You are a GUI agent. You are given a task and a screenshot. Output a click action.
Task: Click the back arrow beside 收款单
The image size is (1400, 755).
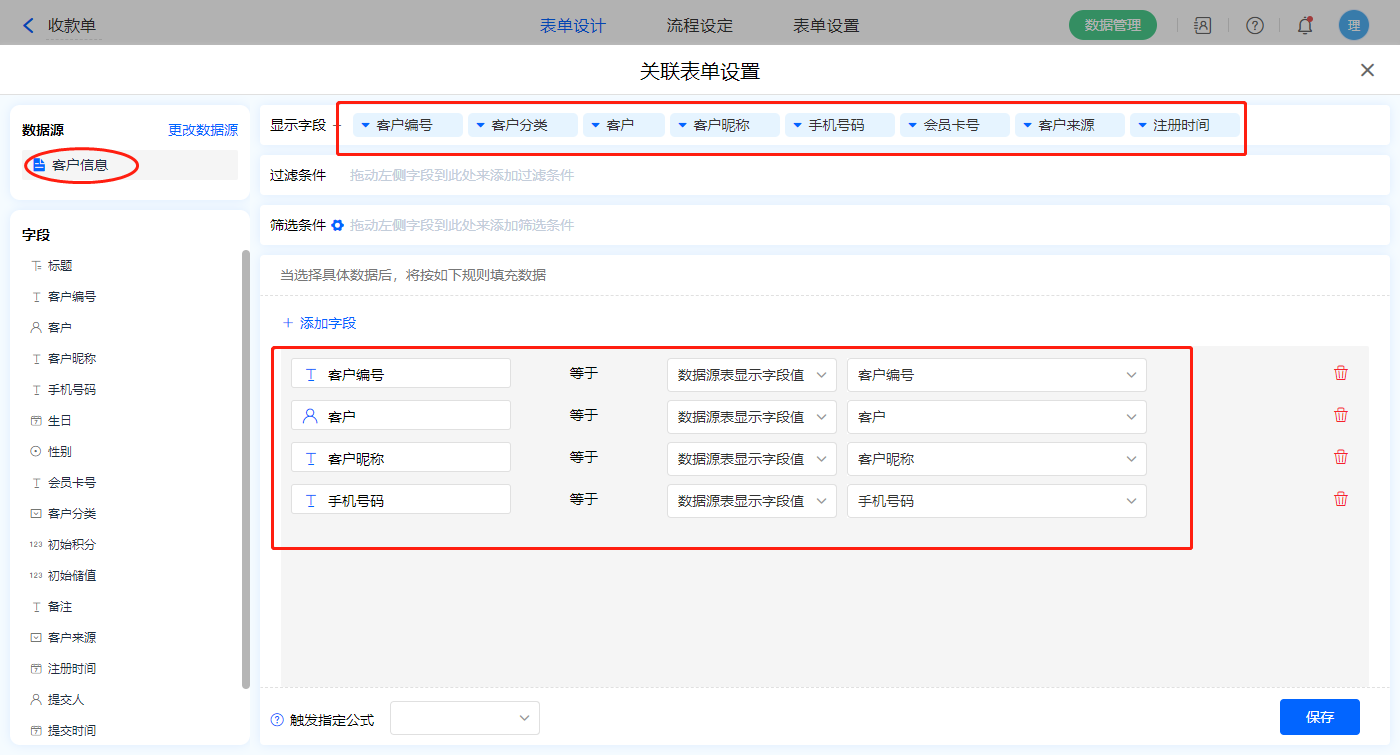click(28, 26)
